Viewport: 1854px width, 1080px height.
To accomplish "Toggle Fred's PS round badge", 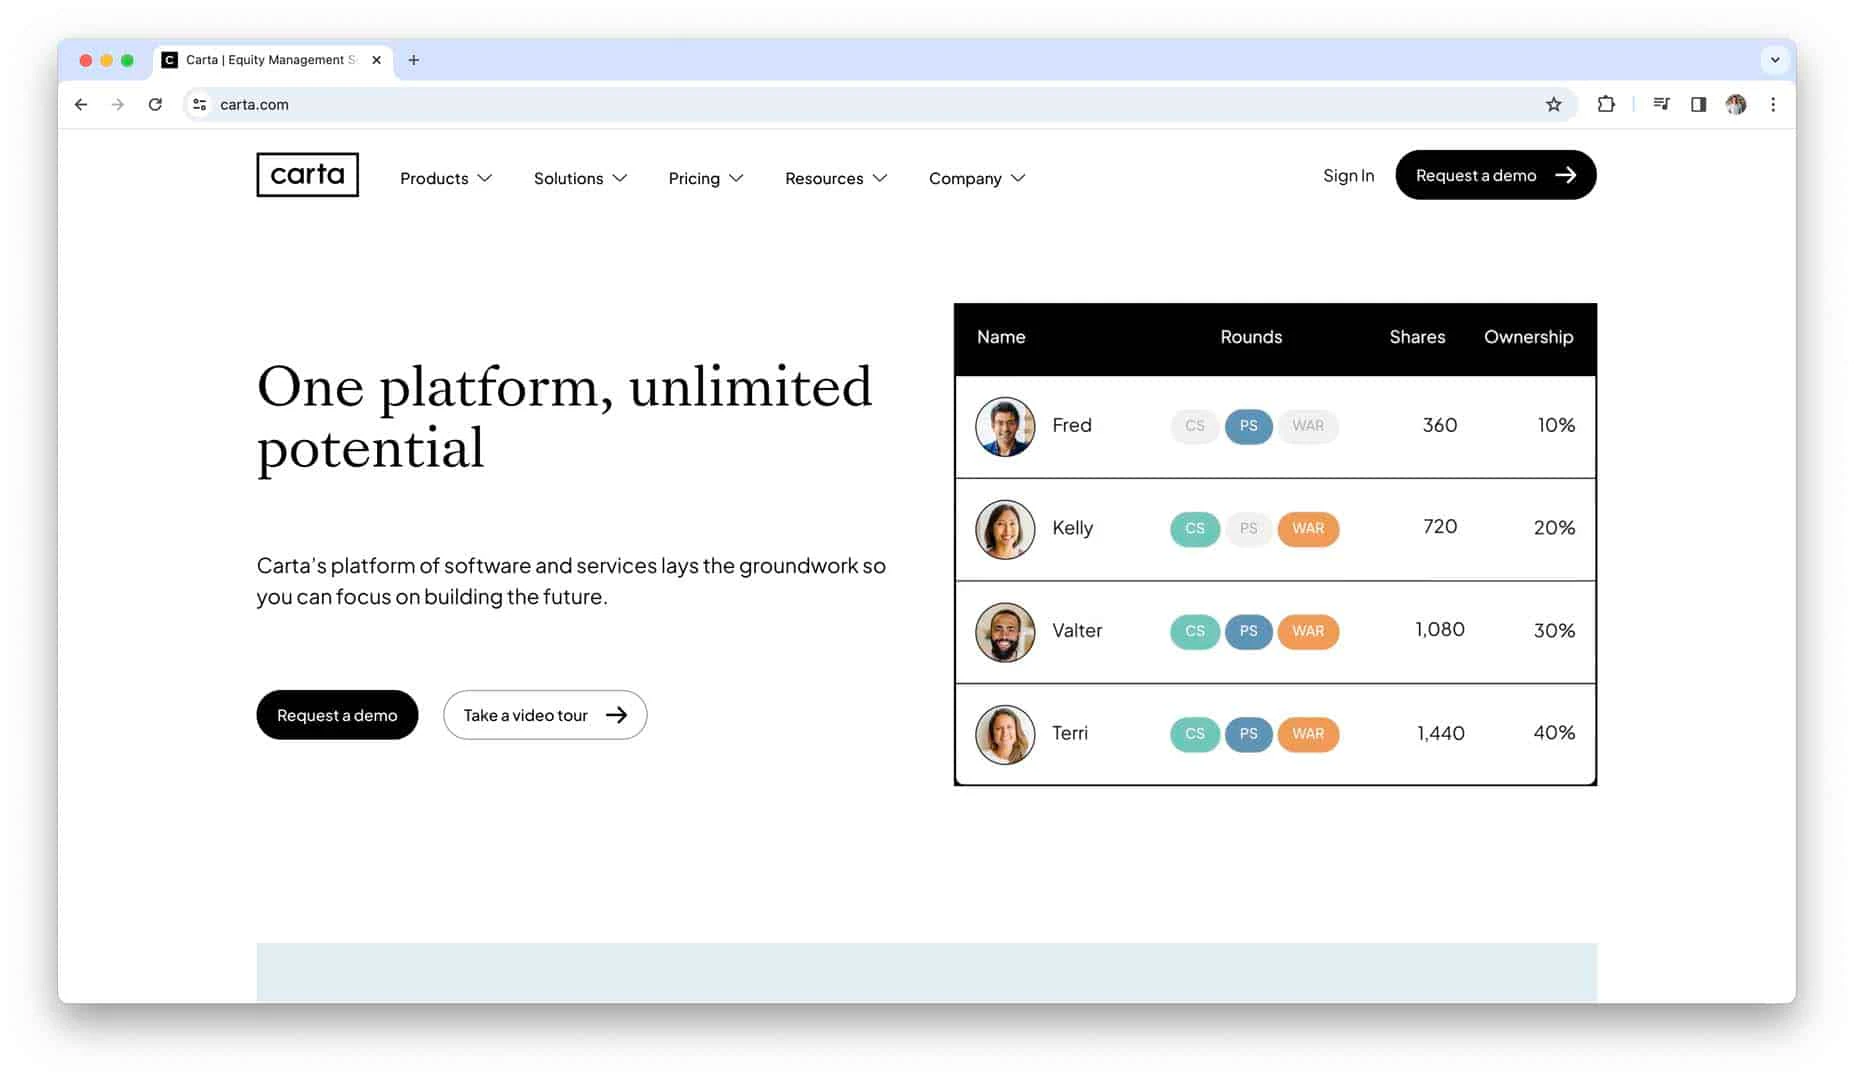I will click(x=1248, y=426).
